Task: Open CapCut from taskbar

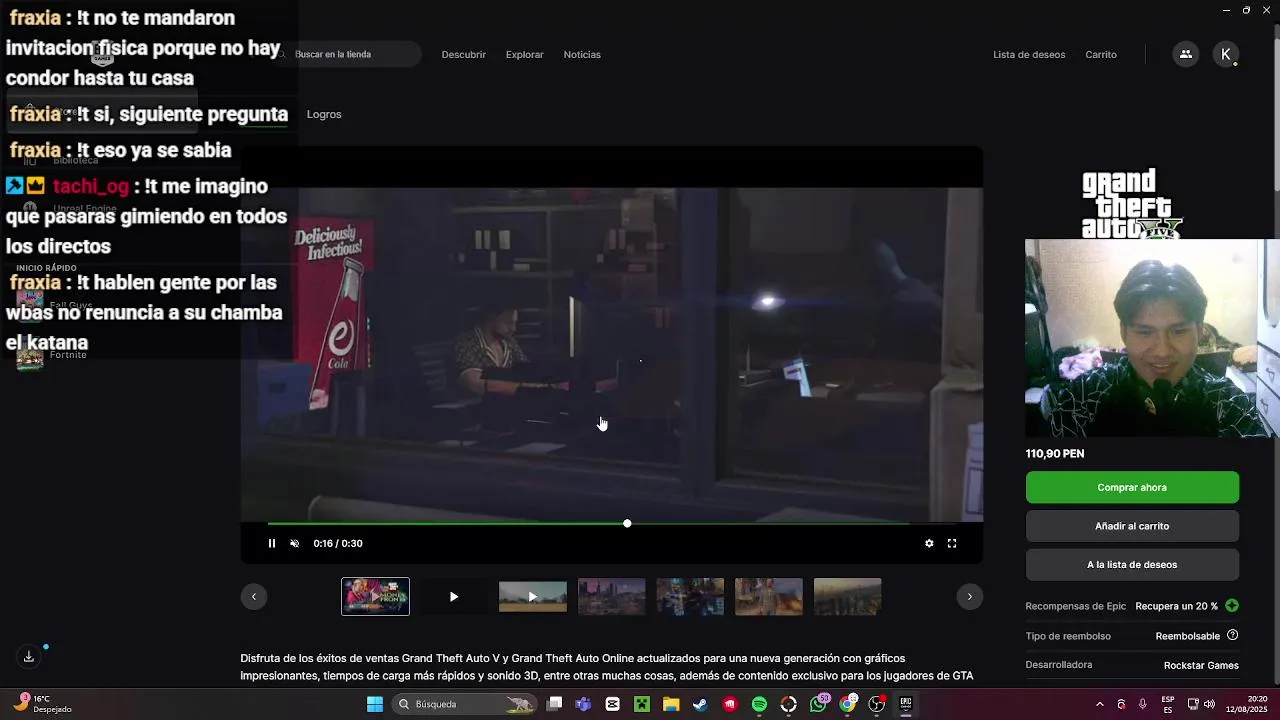Action: click(613, 704)
